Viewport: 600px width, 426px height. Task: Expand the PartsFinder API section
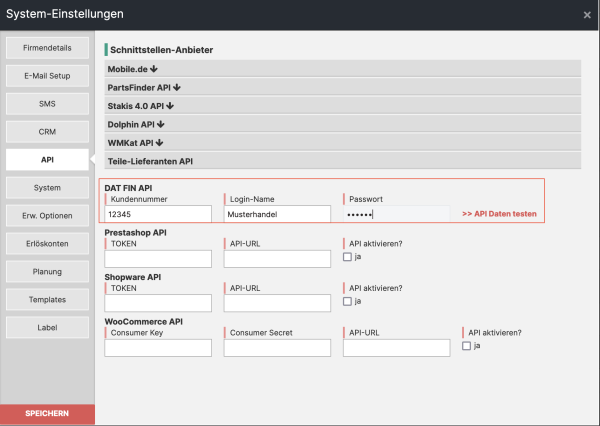pos(144,87)
